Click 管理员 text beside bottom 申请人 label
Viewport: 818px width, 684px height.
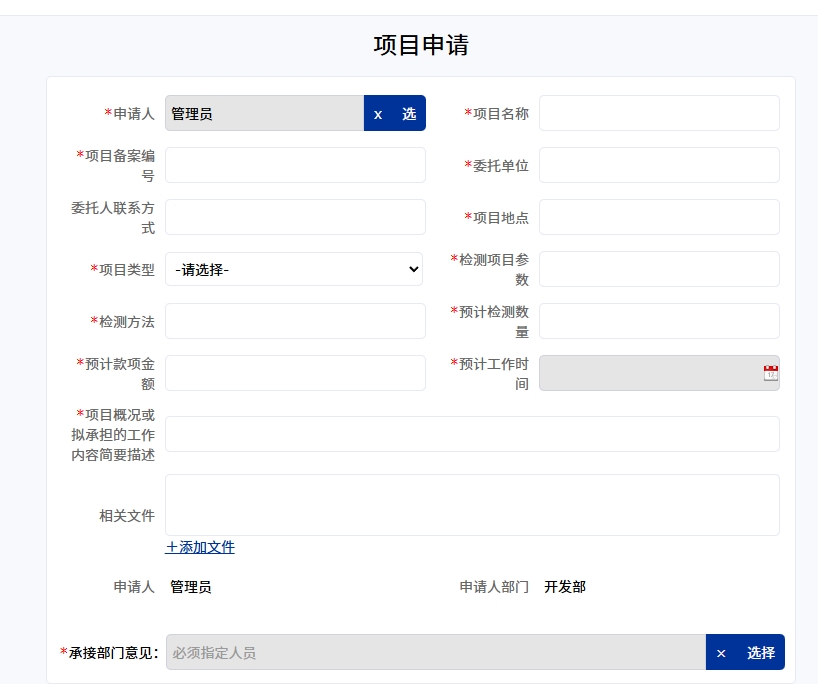pyautogui.click(x=191, y=587)
